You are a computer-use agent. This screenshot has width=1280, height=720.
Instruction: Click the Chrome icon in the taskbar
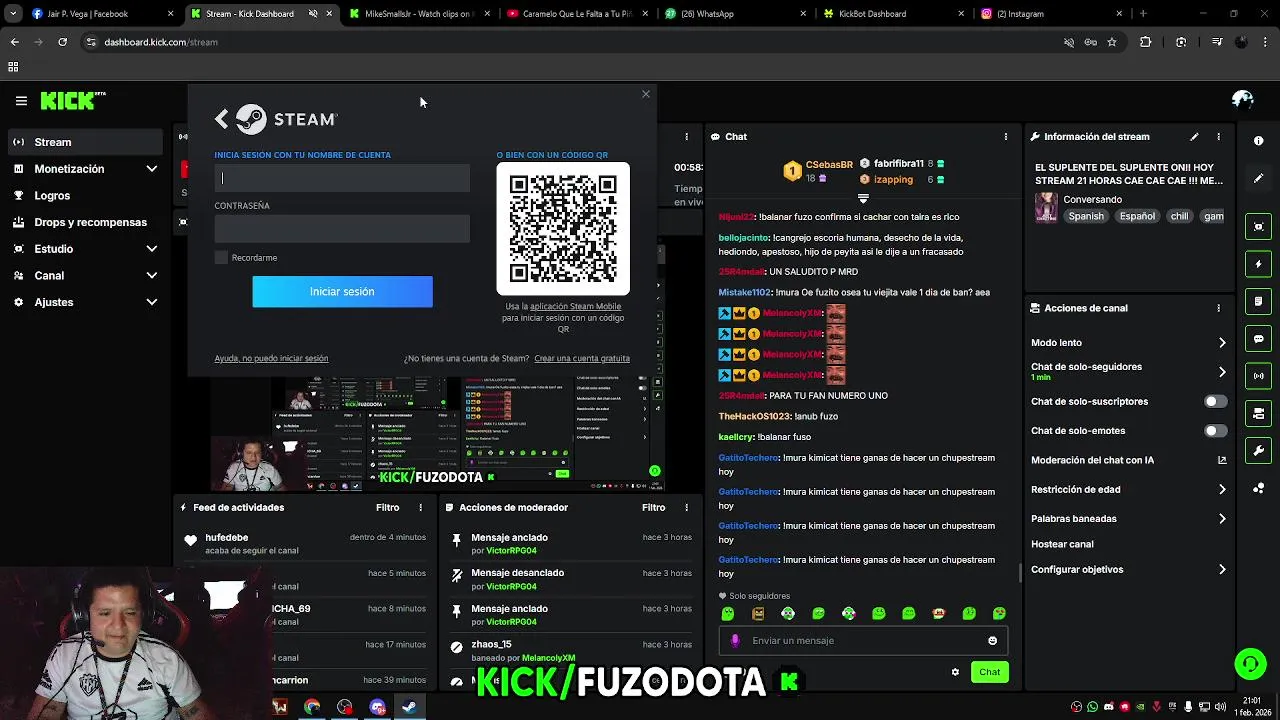click(x=312, y=707)
